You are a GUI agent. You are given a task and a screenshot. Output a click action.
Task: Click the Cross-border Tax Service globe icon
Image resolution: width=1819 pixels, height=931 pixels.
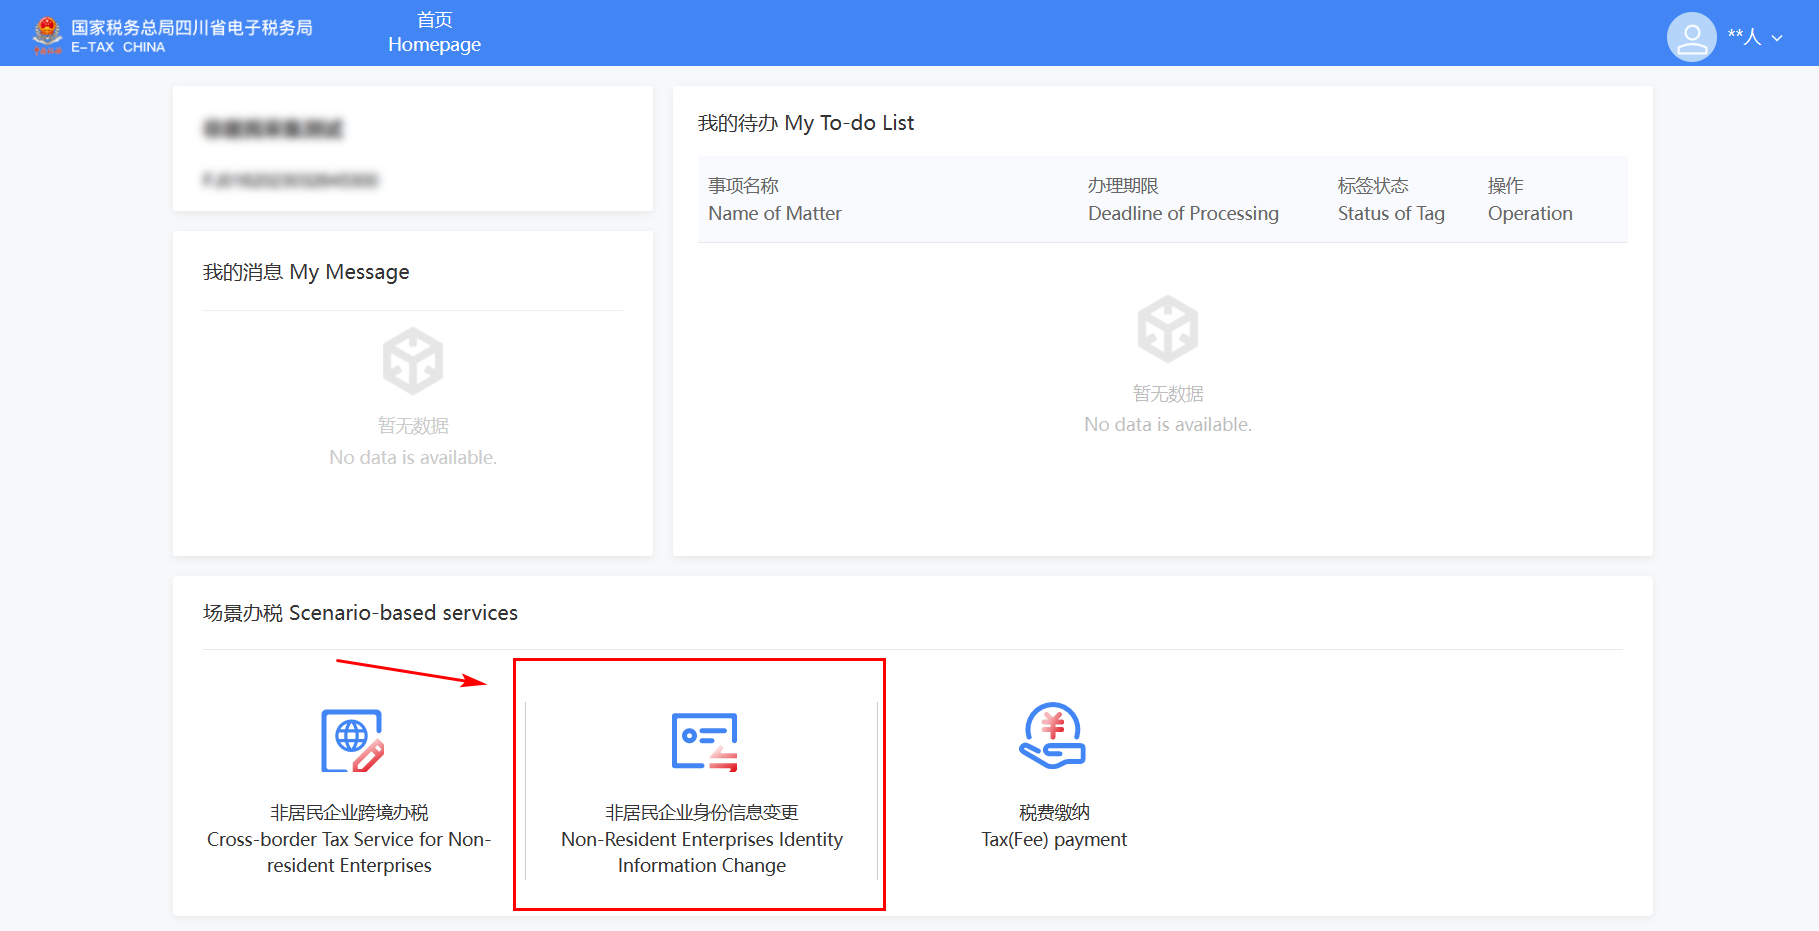352,741
